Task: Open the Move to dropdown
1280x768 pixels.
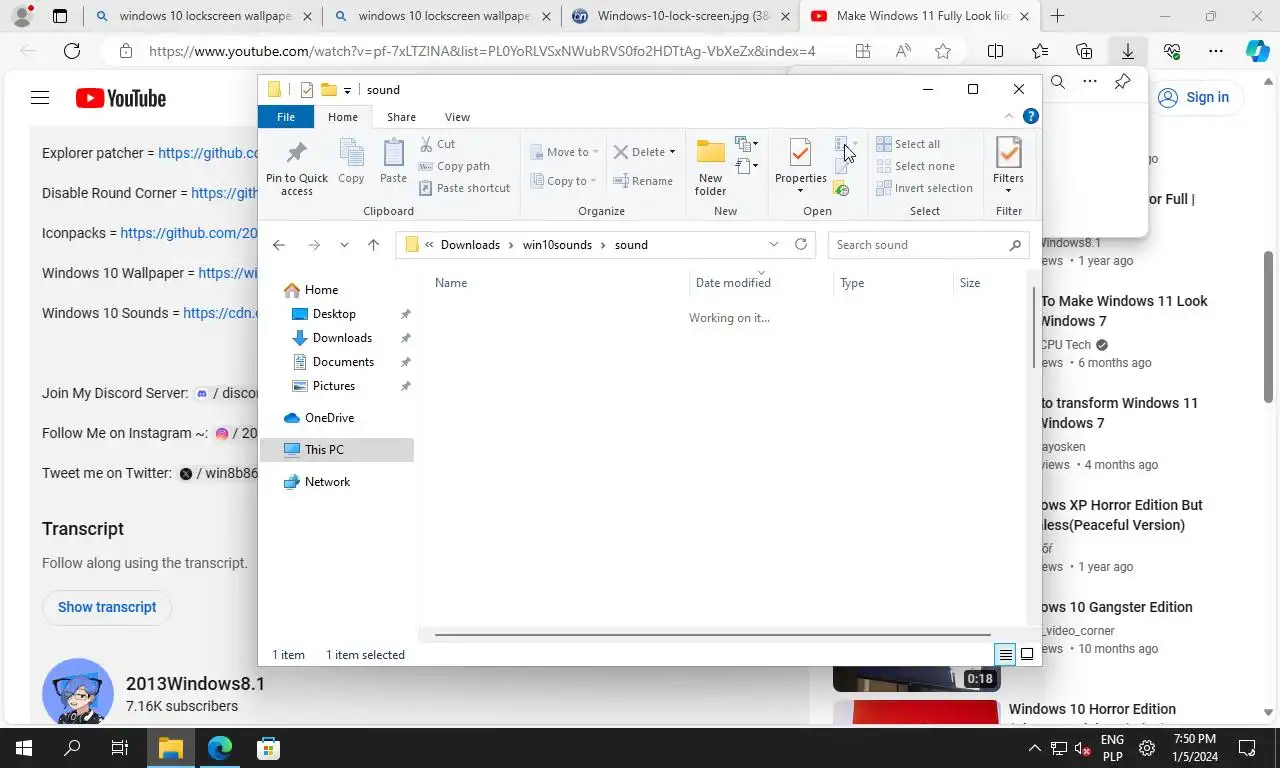Action: 564,152
